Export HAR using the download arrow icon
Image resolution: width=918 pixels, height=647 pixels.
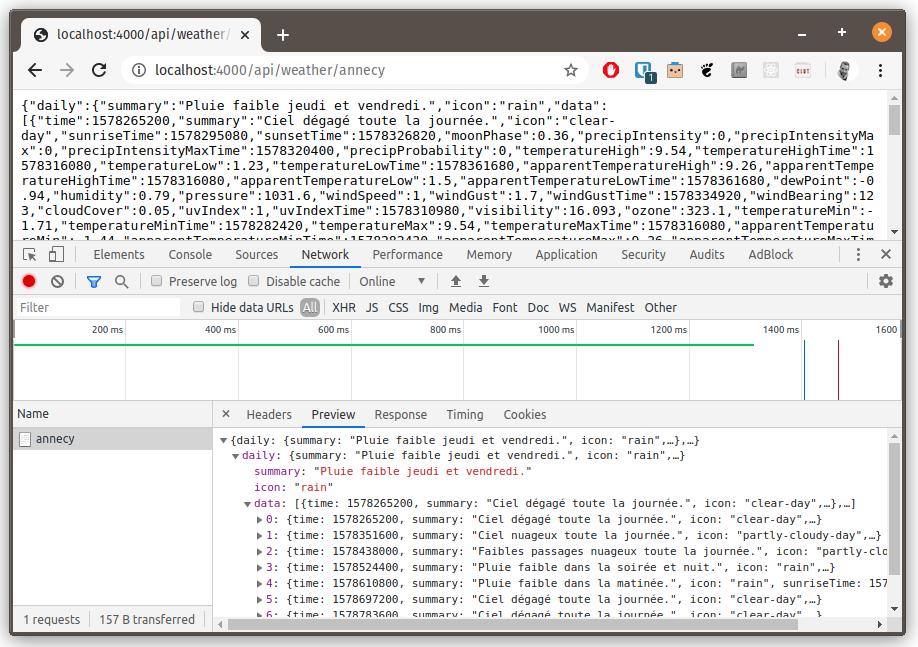point(484,281)
